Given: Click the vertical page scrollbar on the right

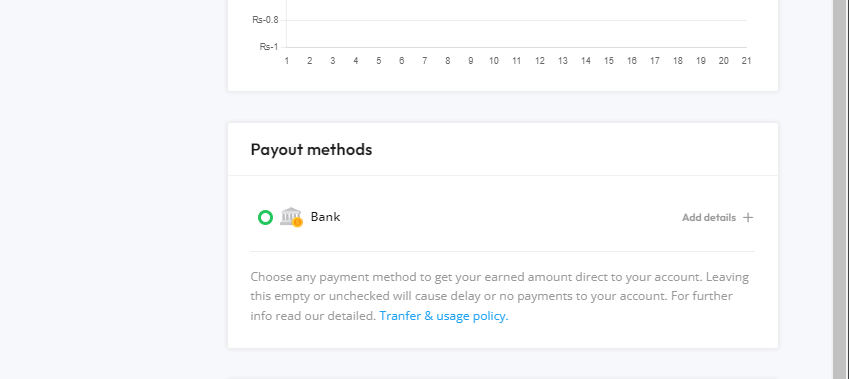Looking at the screenshot, I should [840, 190].
